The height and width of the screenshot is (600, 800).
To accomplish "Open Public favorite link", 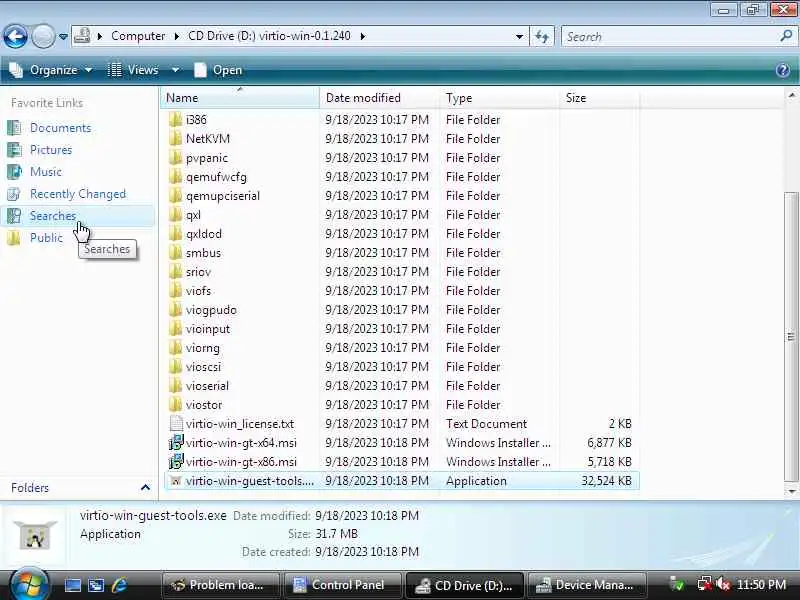I will (46, 238).
